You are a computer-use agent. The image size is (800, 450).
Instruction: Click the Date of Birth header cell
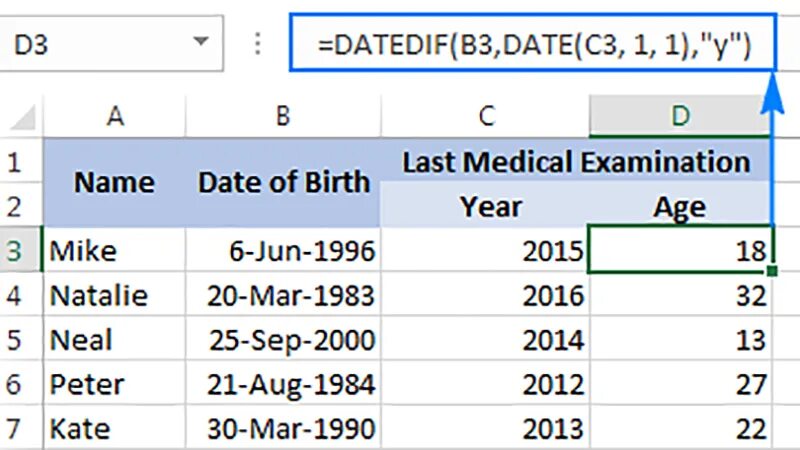pyautogui.click(x=283, y=183)
